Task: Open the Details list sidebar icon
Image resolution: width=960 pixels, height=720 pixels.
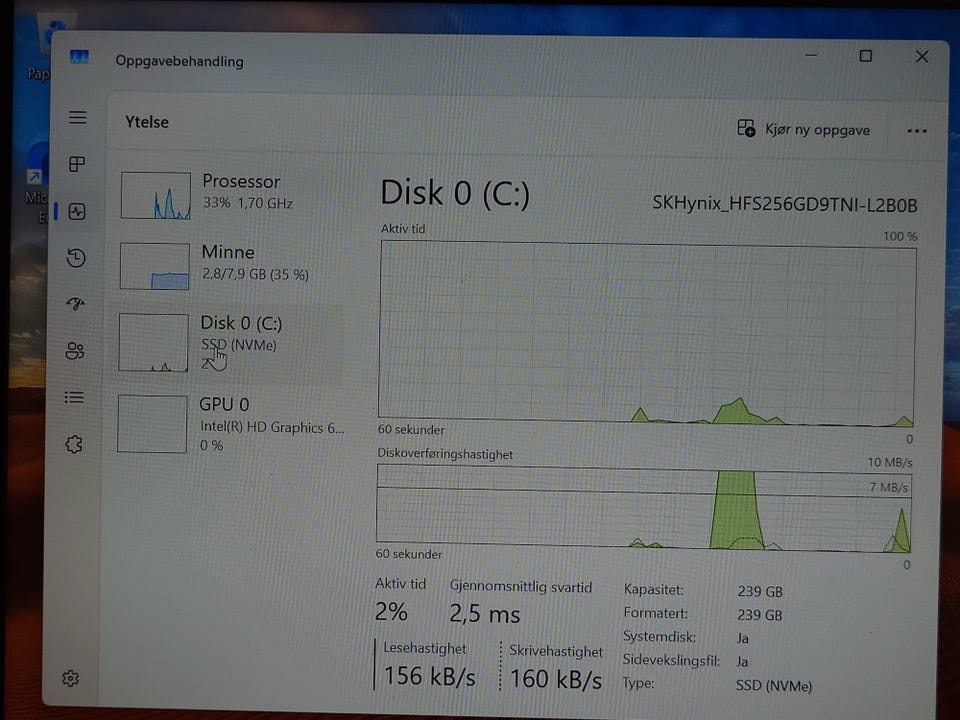Action: click(x=74, y=397)
